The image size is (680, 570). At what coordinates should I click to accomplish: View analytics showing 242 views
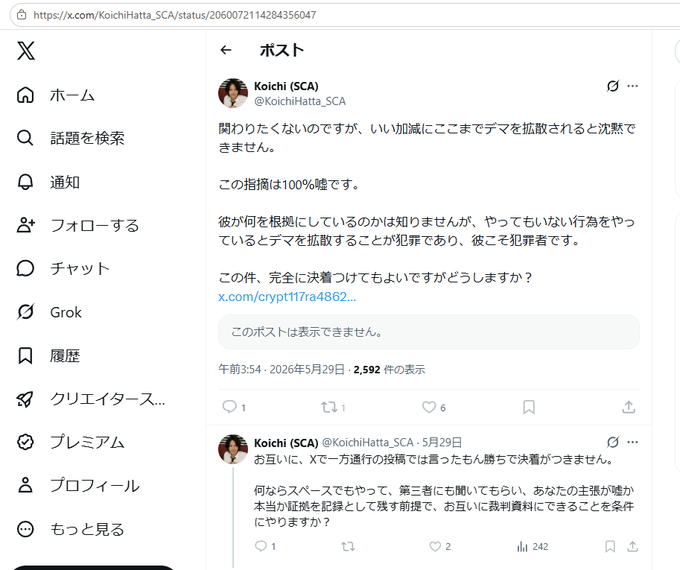tap(533, 546)
